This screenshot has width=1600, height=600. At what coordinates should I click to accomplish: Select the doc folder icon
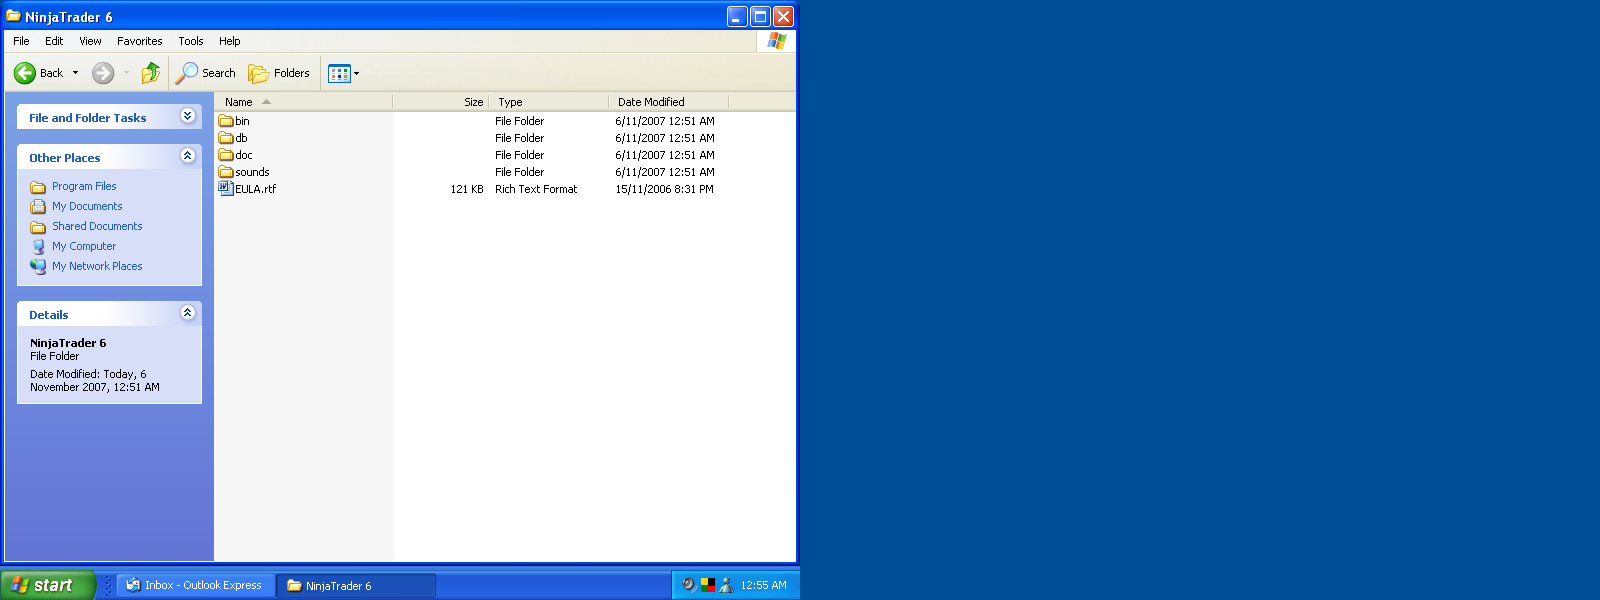tap(226, 155)
